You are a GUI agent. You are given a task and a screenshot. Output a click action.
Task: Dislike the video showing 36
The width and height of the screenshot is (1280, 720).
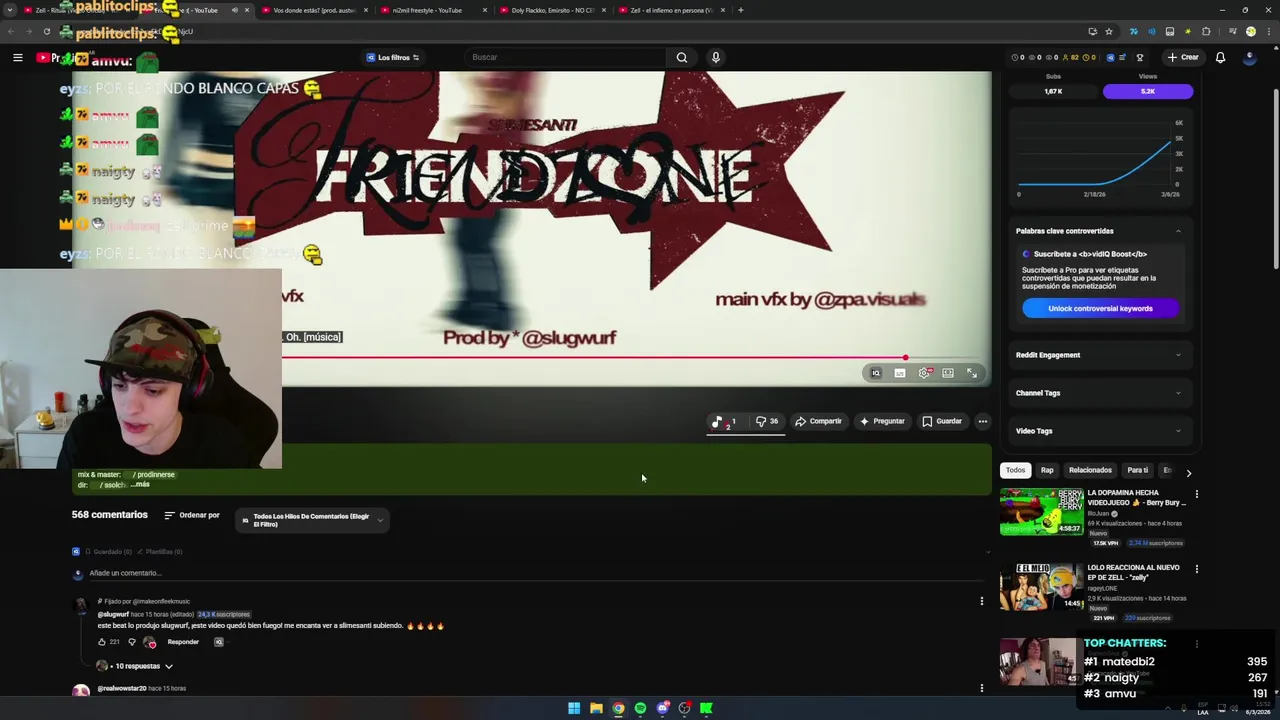pos(767,421)
